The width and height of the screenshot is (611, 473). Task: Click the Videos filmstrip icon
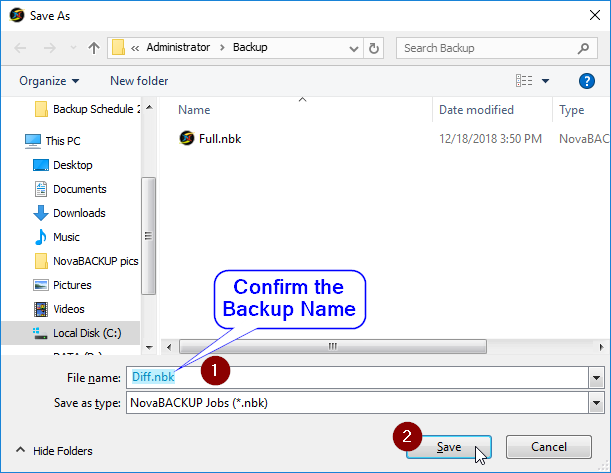click(41, 309)
